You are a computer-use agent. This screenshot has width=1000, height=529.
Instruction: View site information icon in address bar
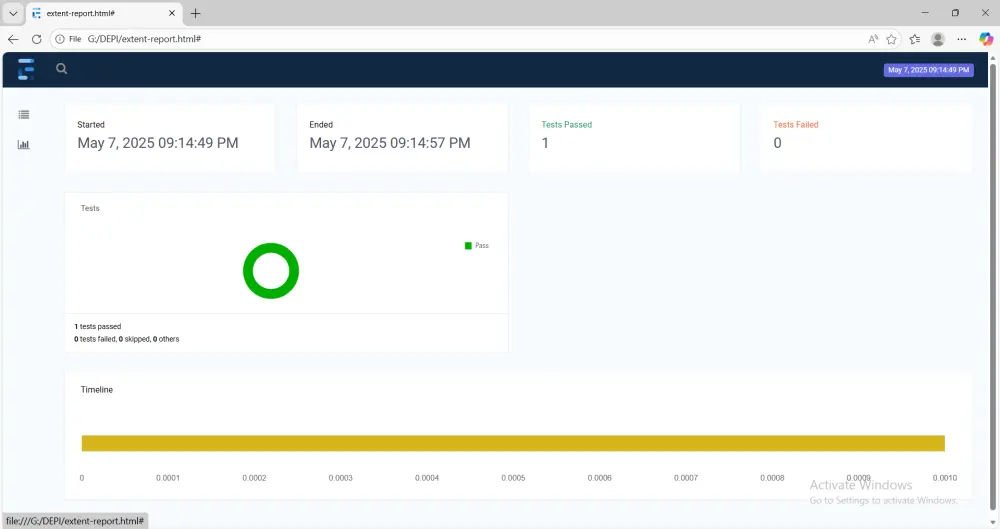60,39
